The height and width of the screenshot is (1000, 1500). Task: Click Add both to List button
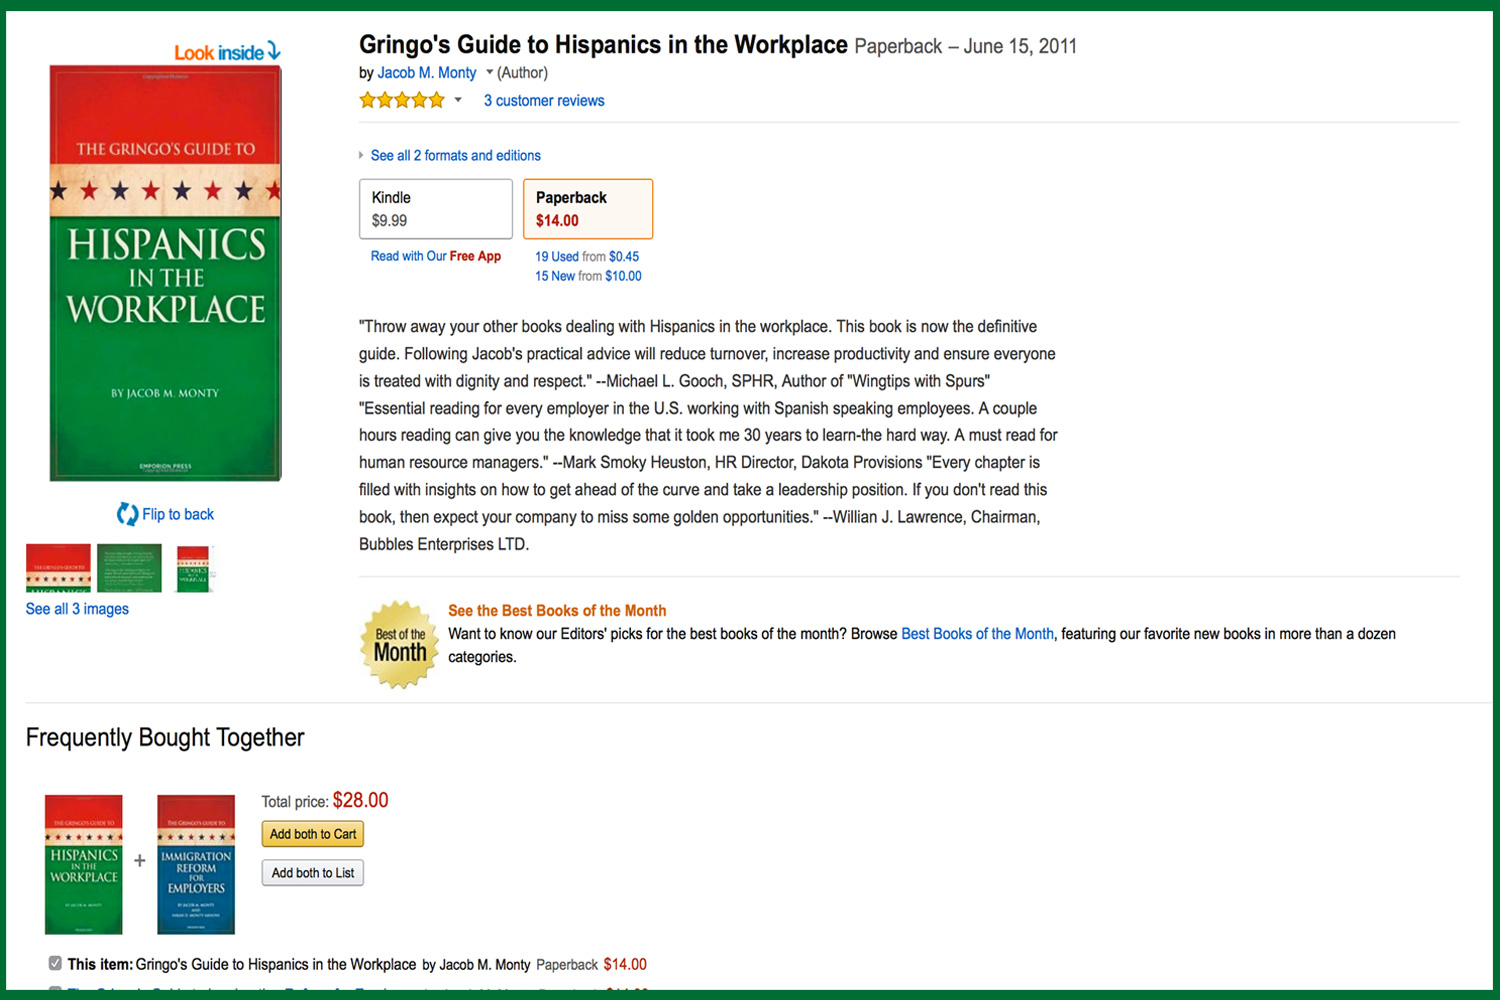[x=313, y=873]
